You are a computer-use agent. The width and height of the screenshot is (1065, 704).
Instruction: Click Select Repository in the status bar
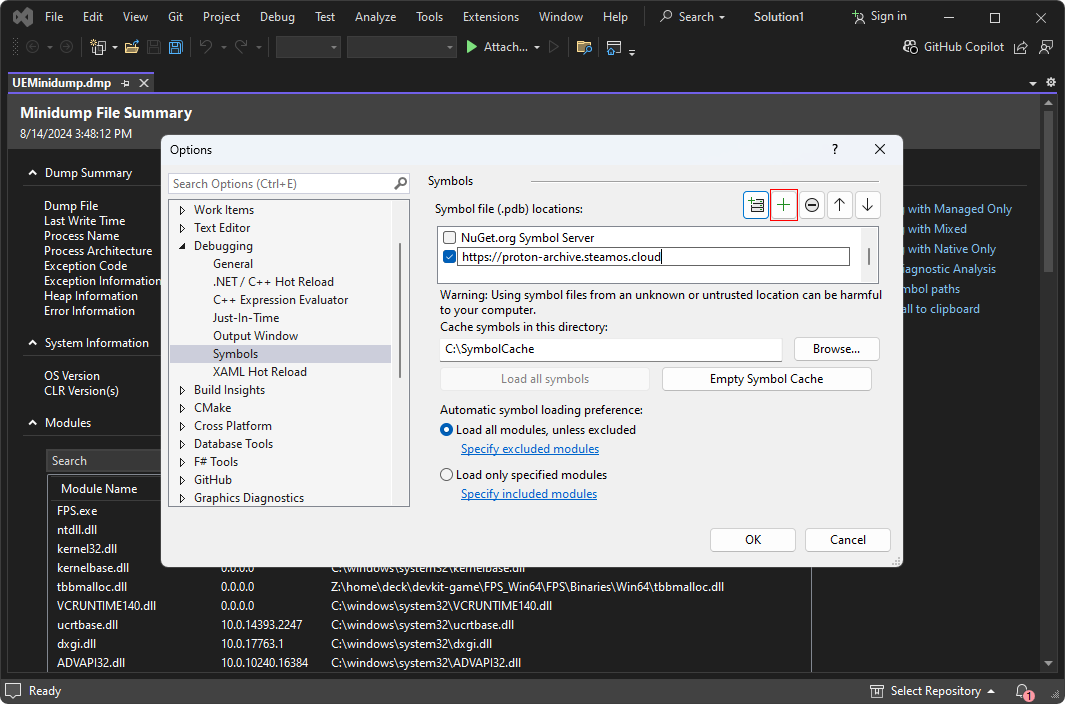pyautogui.click(x=932, y=691)
